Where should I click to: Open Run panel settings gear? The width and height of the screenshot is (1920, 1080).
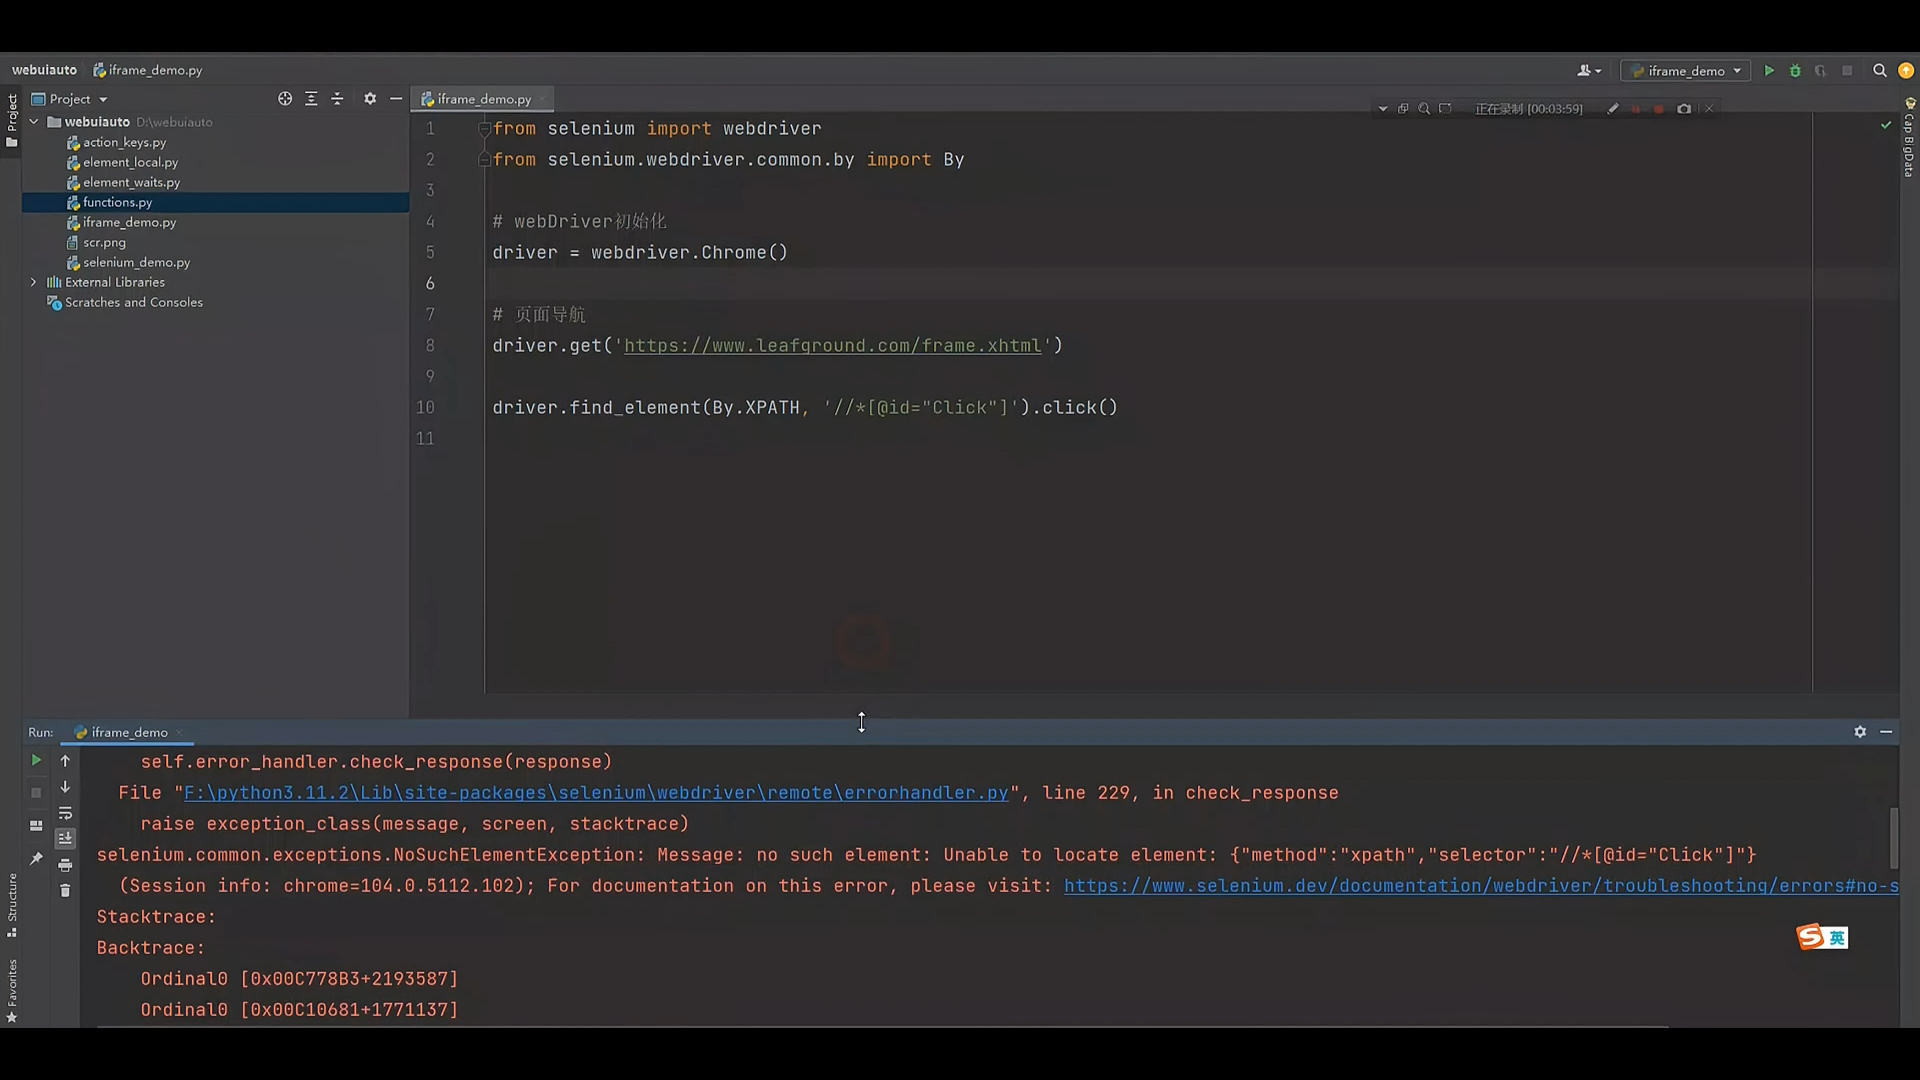click(x=1860, y=732)
